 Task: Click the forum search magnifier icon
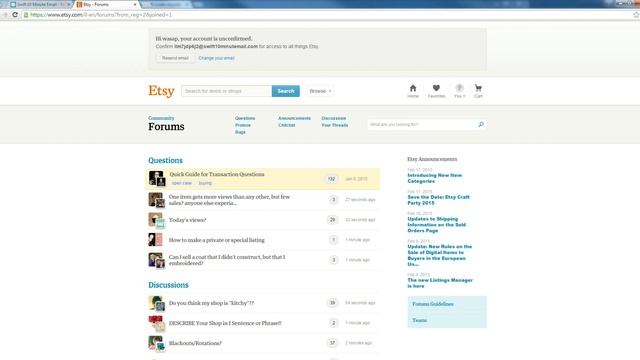[x=481, y=124]
